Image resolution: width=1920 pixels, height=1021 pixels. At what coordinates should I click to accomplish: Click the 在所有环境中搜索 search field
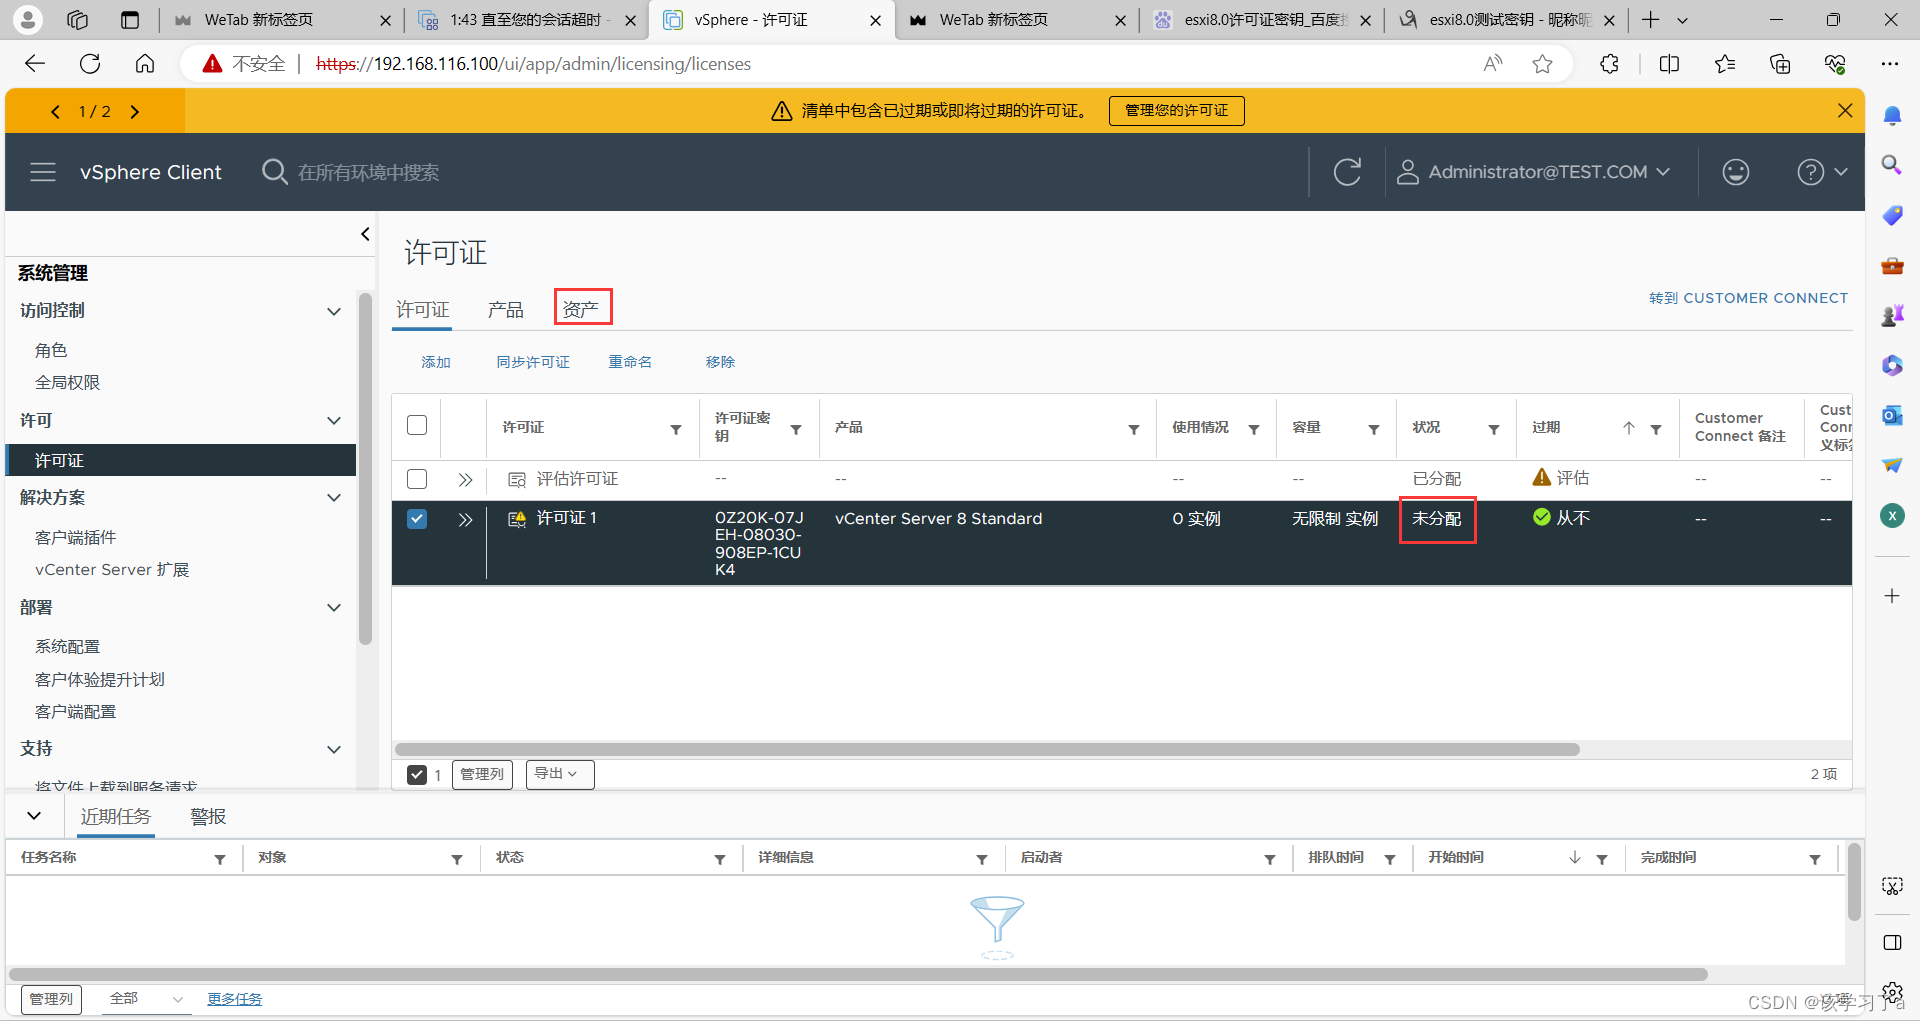tap(368, 172)
